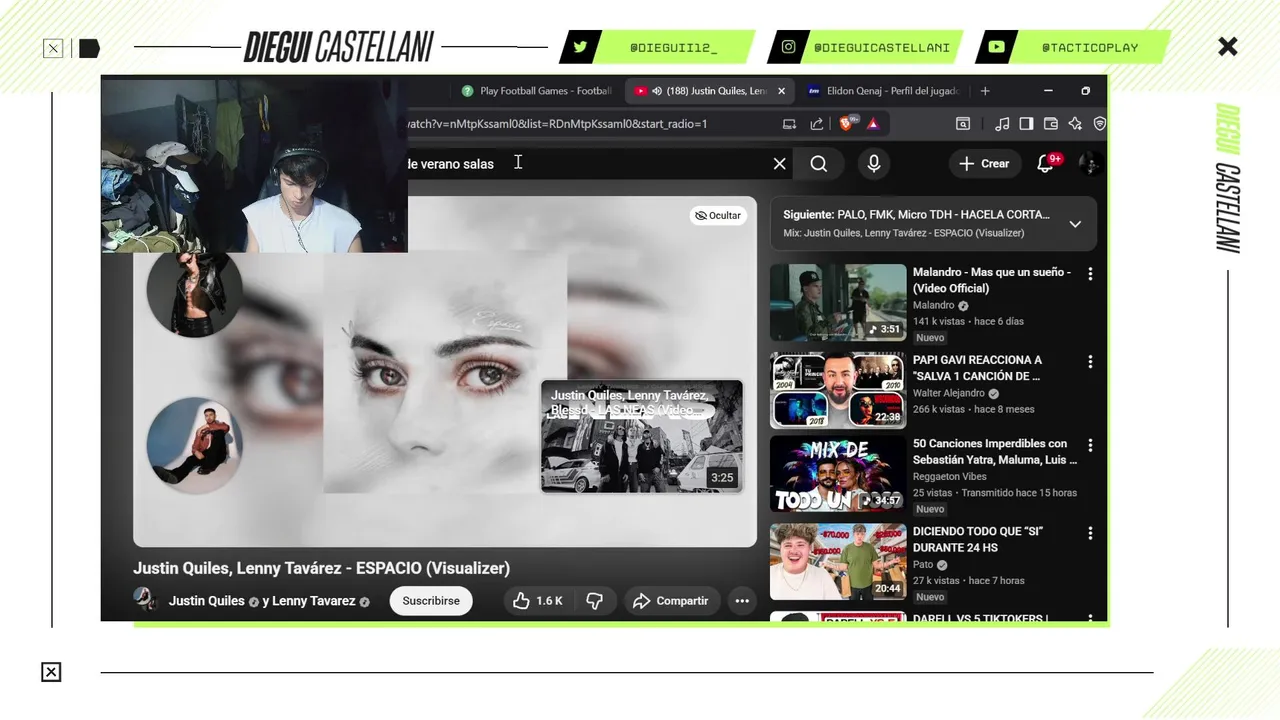Open the Brave VPN shield icon
This screenshot has height=720, width=1280.
[x=1099, y=124]
